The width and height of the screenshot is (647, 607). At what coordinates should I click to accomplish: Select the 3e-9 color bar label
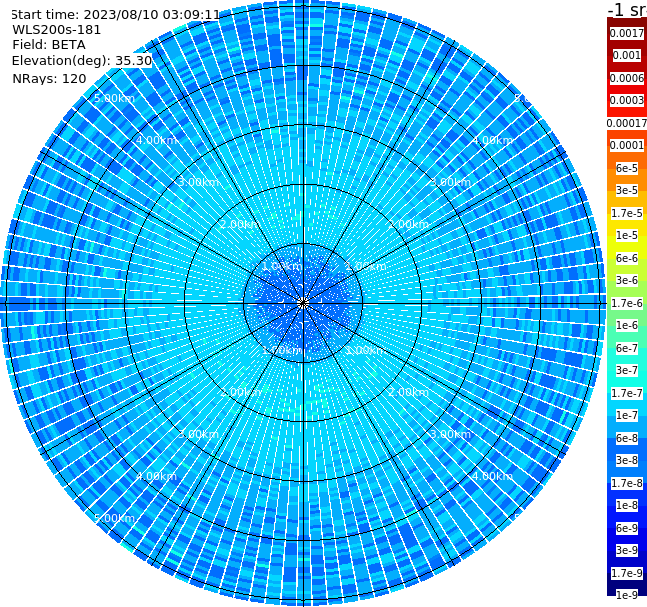pyautogui.click(x=627, y=550)
